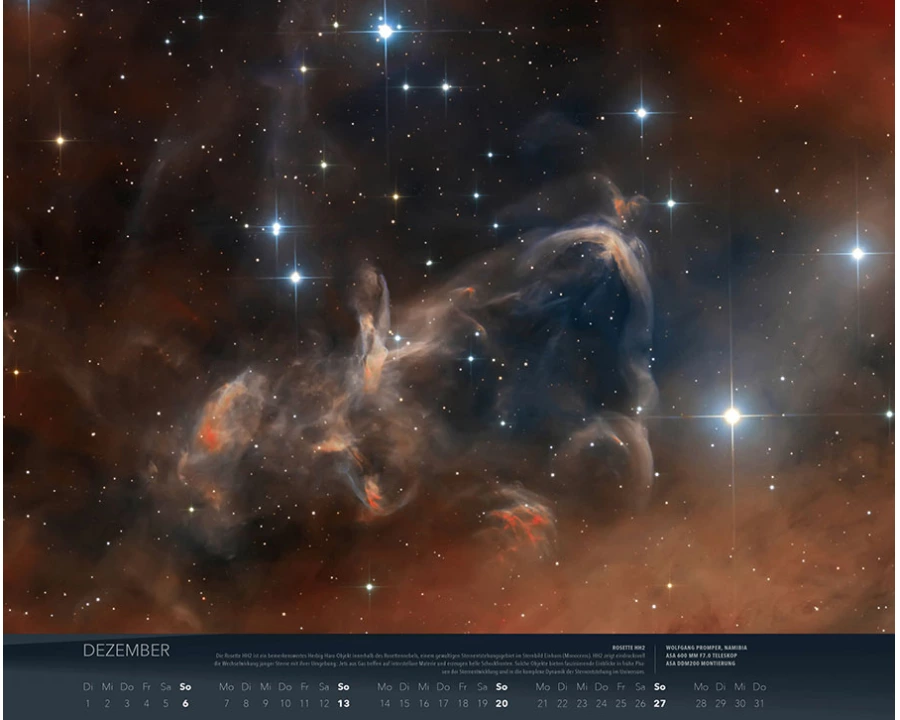Select date 17 in the third week
900x720 pixels.
(443, 703)
